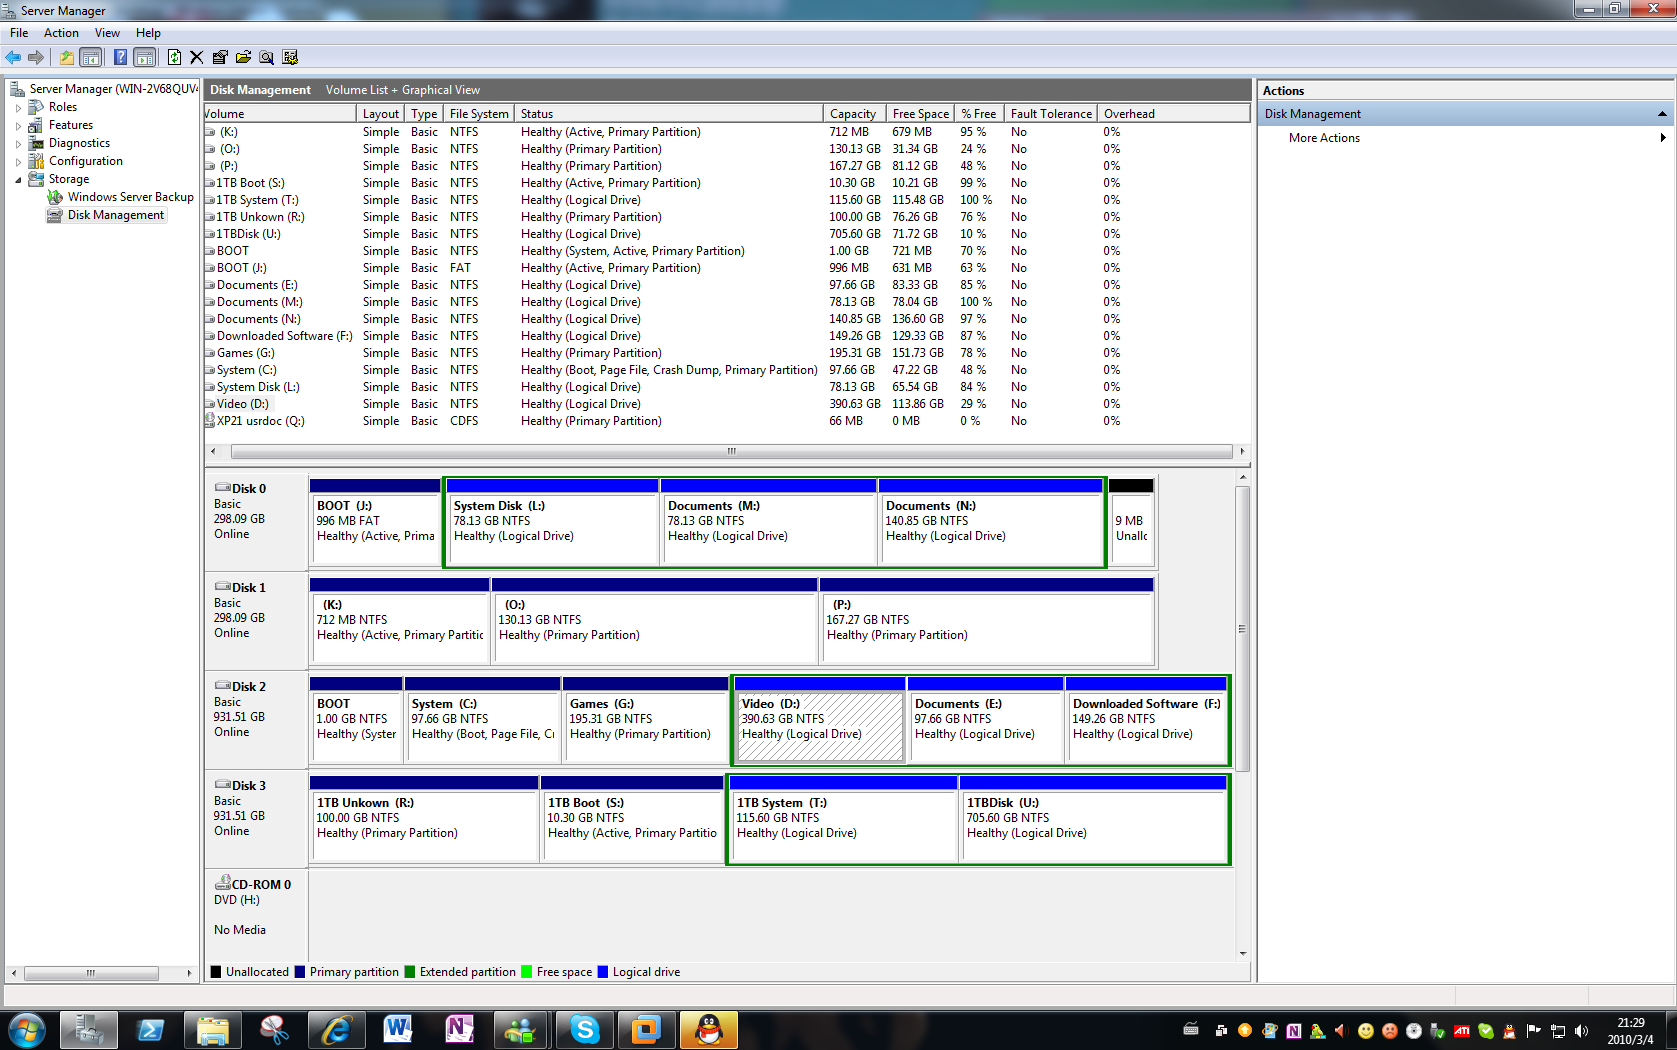Viewport: 1677px width, 1050px height.
Task: Select System (C:) partition on Disk 2
Action: tap(482, 719)
